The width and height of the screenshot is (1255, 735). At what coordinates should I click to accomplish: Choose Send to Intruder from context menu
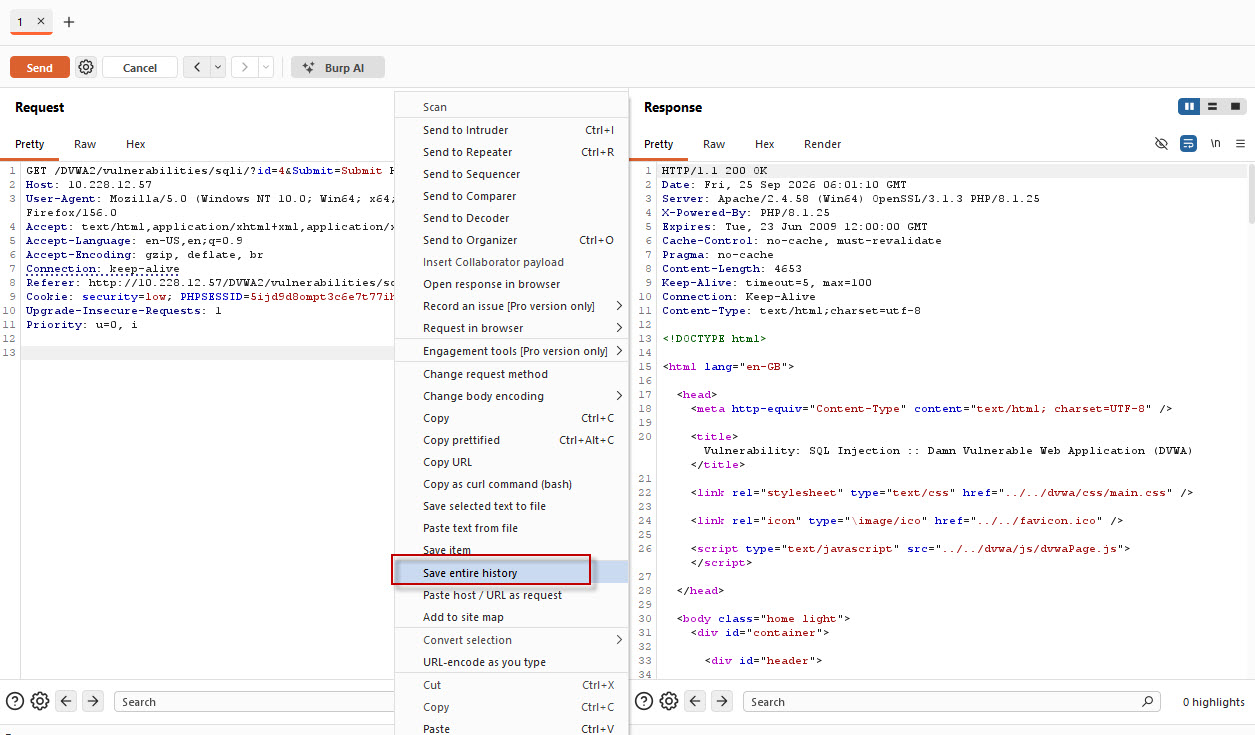tap(512, 130)
